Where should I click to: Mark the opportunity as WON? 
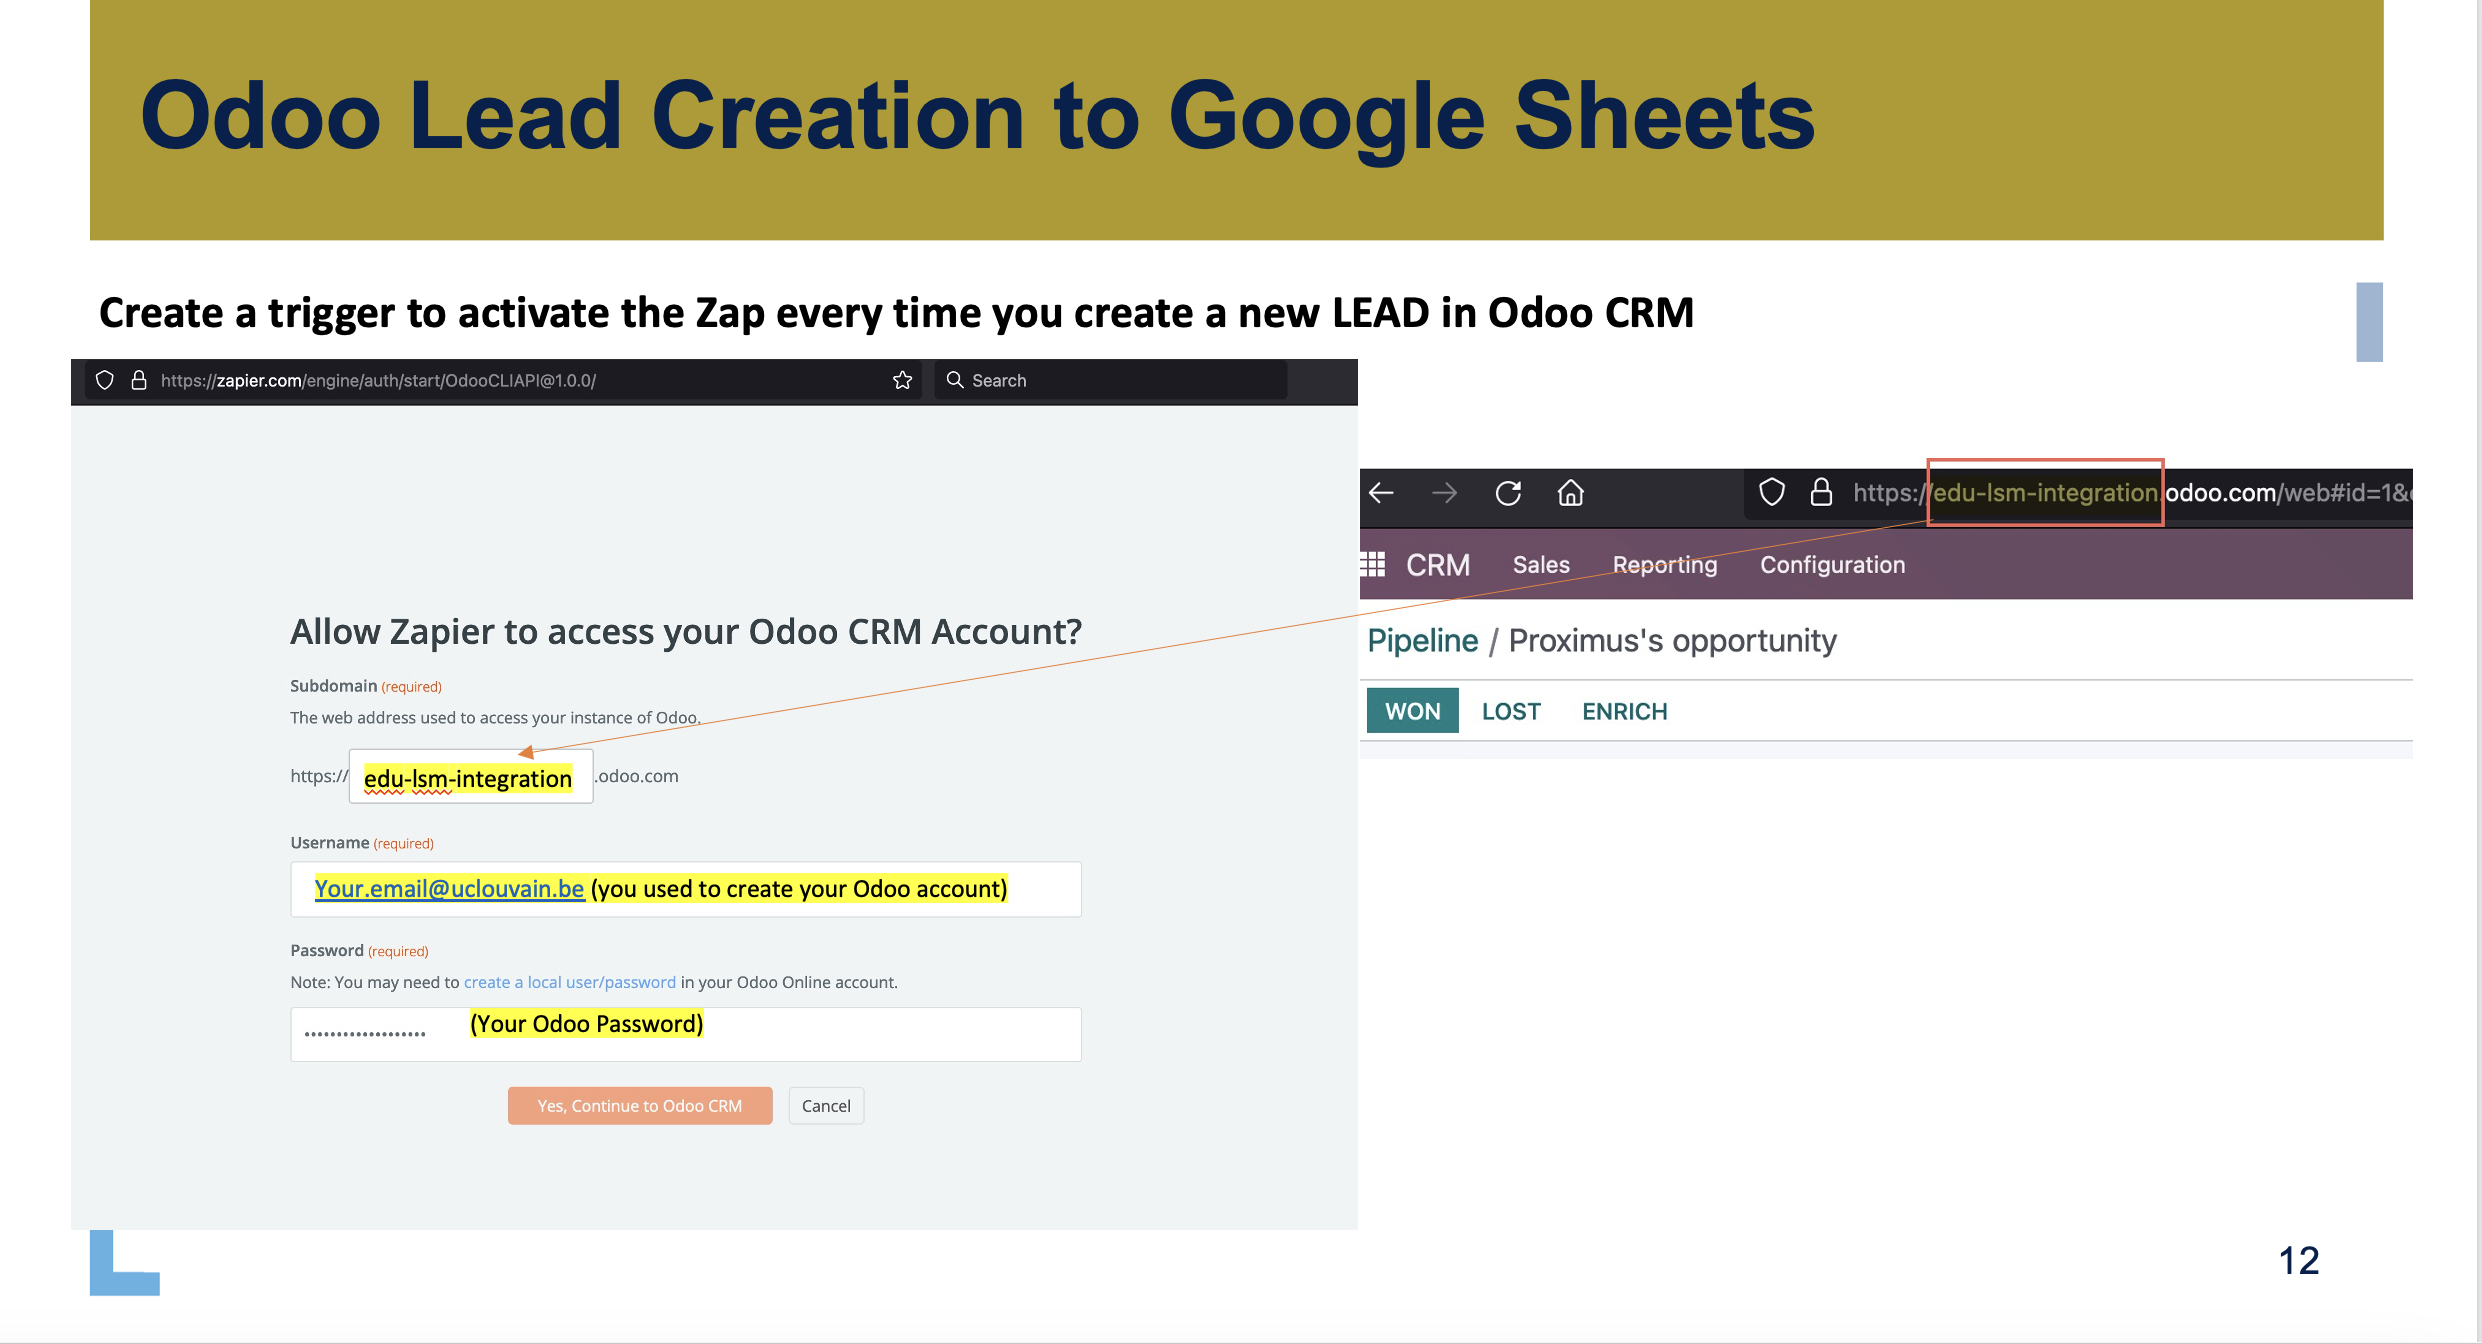1412,711
